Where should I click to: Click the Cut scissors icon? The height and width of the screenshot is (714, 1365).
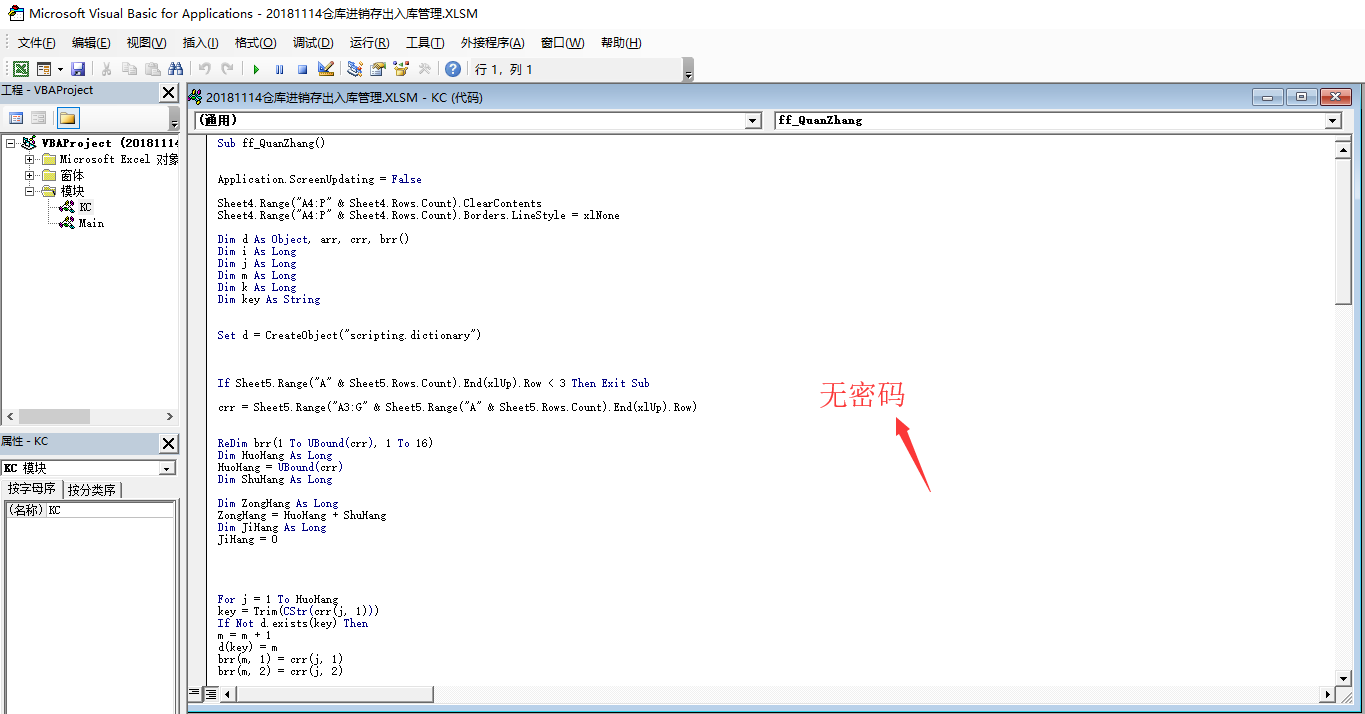(x=106, y=69)
